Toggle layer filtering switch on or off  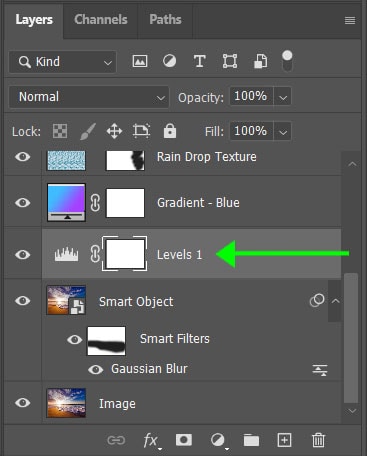(287, 61)
